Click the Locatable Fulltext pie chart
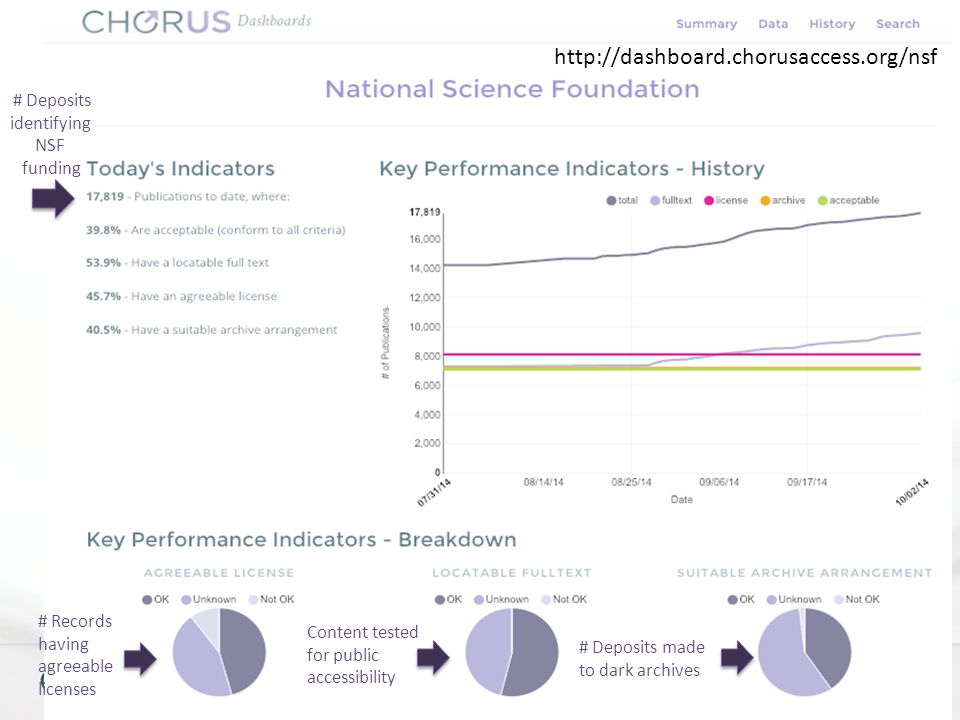This screenshot has height=720, width=960. pos(512,652)
